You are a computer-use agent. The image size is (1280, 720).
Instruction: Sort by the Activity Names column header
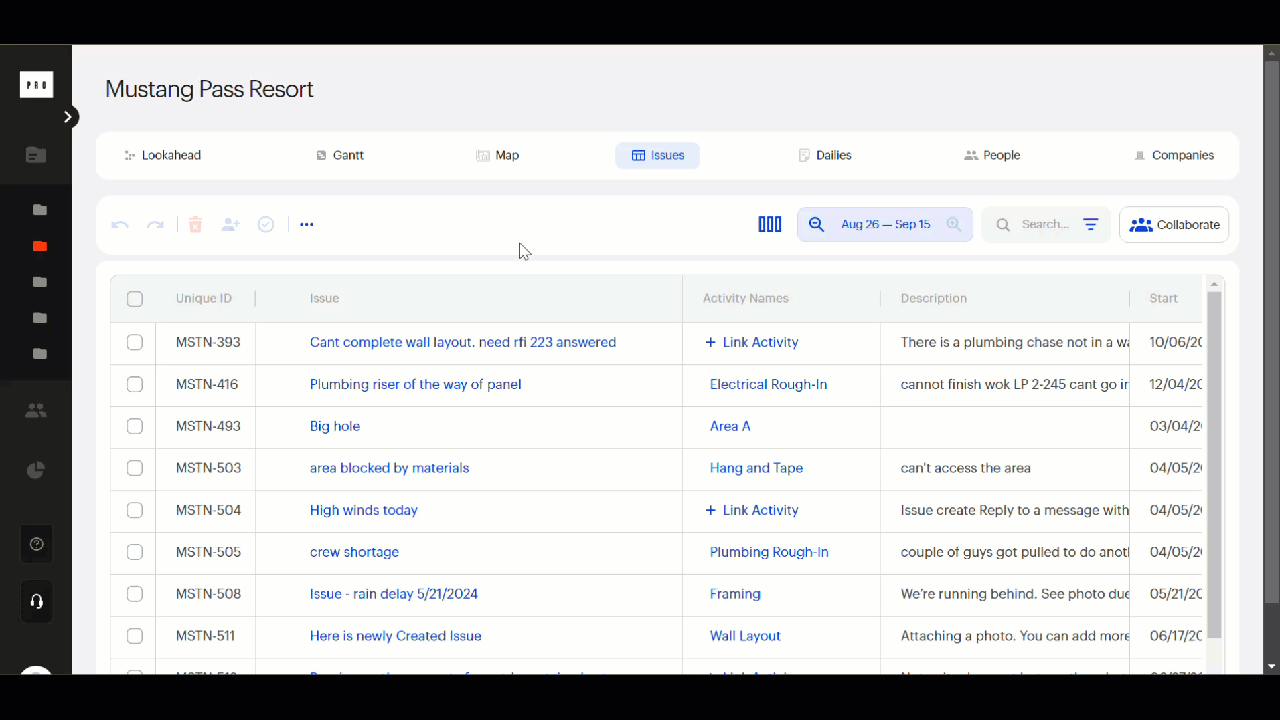point(745,298)
